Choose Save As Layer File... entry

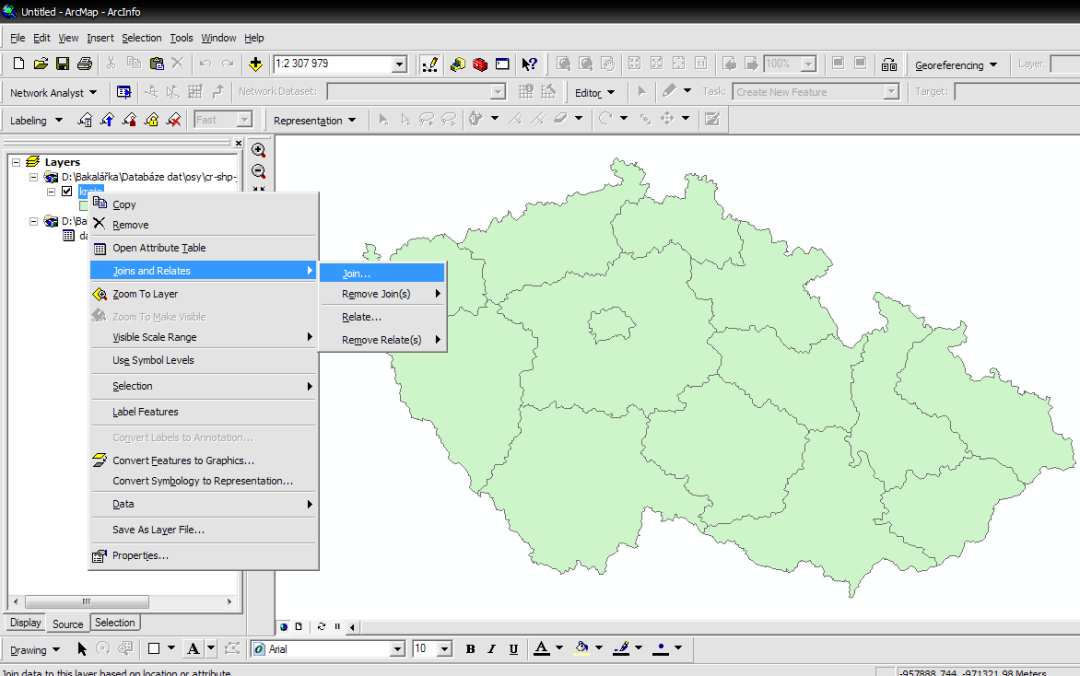(x=204, y=530)
